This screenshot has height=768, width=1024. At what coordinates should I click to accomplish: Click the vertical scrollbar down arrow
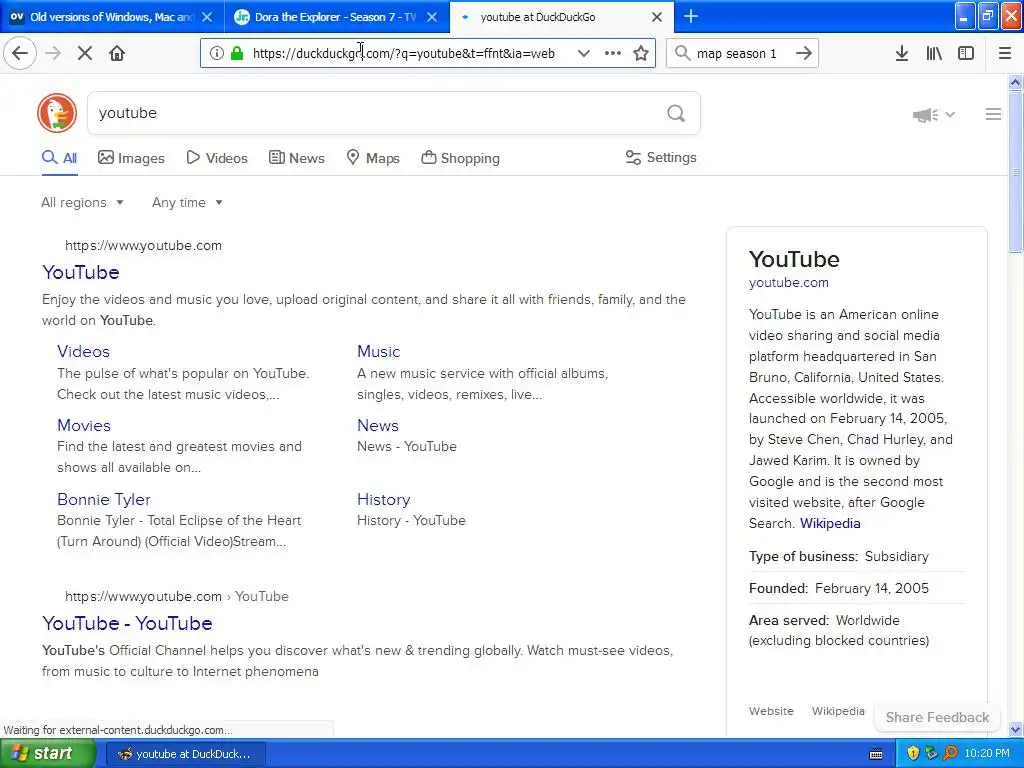point(1015,729)
